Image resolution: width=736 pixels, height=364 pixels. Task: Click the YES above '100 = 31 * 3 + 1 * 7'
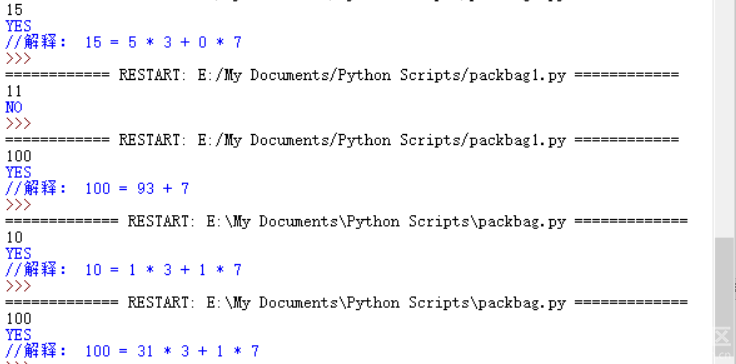18,335
